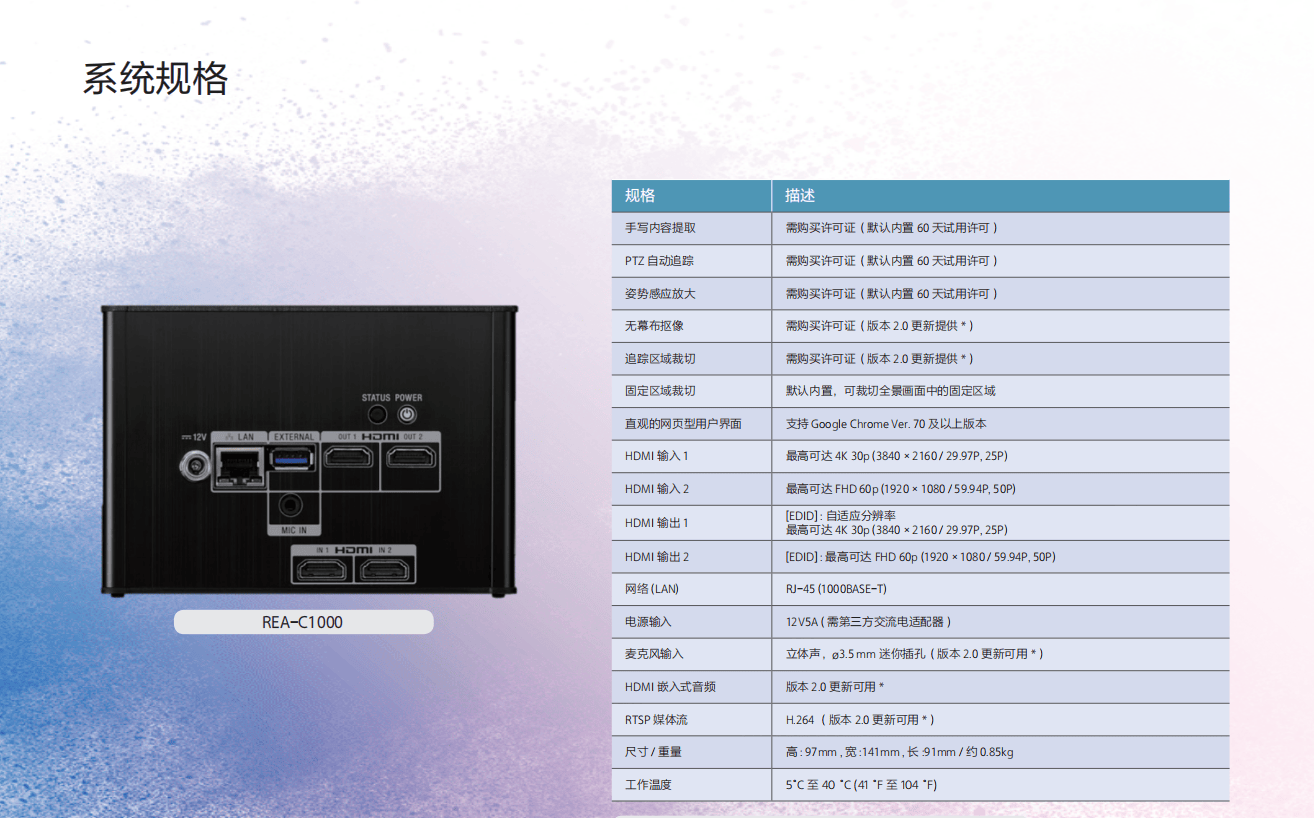Click the 工作温度 row label
The width and height of the screenshot is (1314, 818).
tap(648, 785)
